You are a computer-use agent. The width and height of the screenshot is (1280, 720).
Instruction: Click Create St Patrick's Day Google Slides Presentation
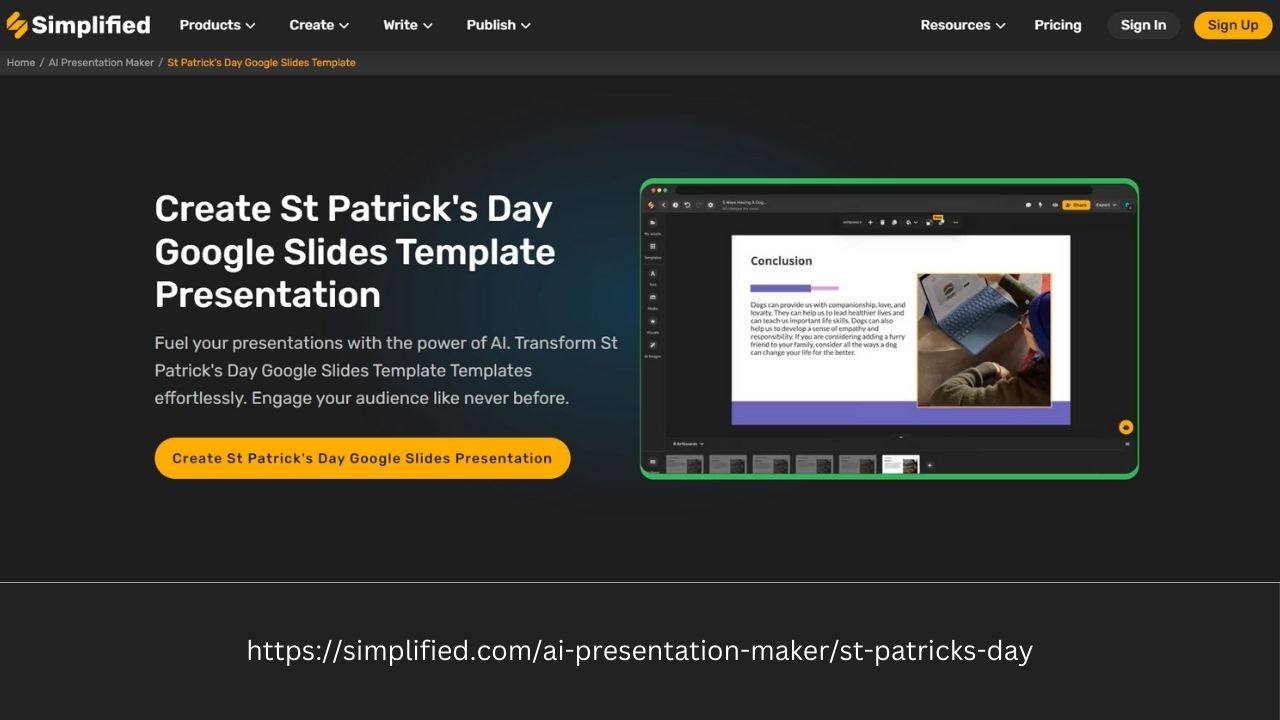point(362,458)
